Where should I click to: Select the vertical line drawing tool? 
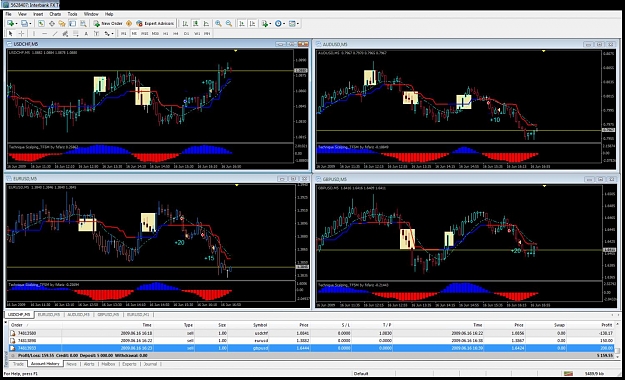point(34,34)
